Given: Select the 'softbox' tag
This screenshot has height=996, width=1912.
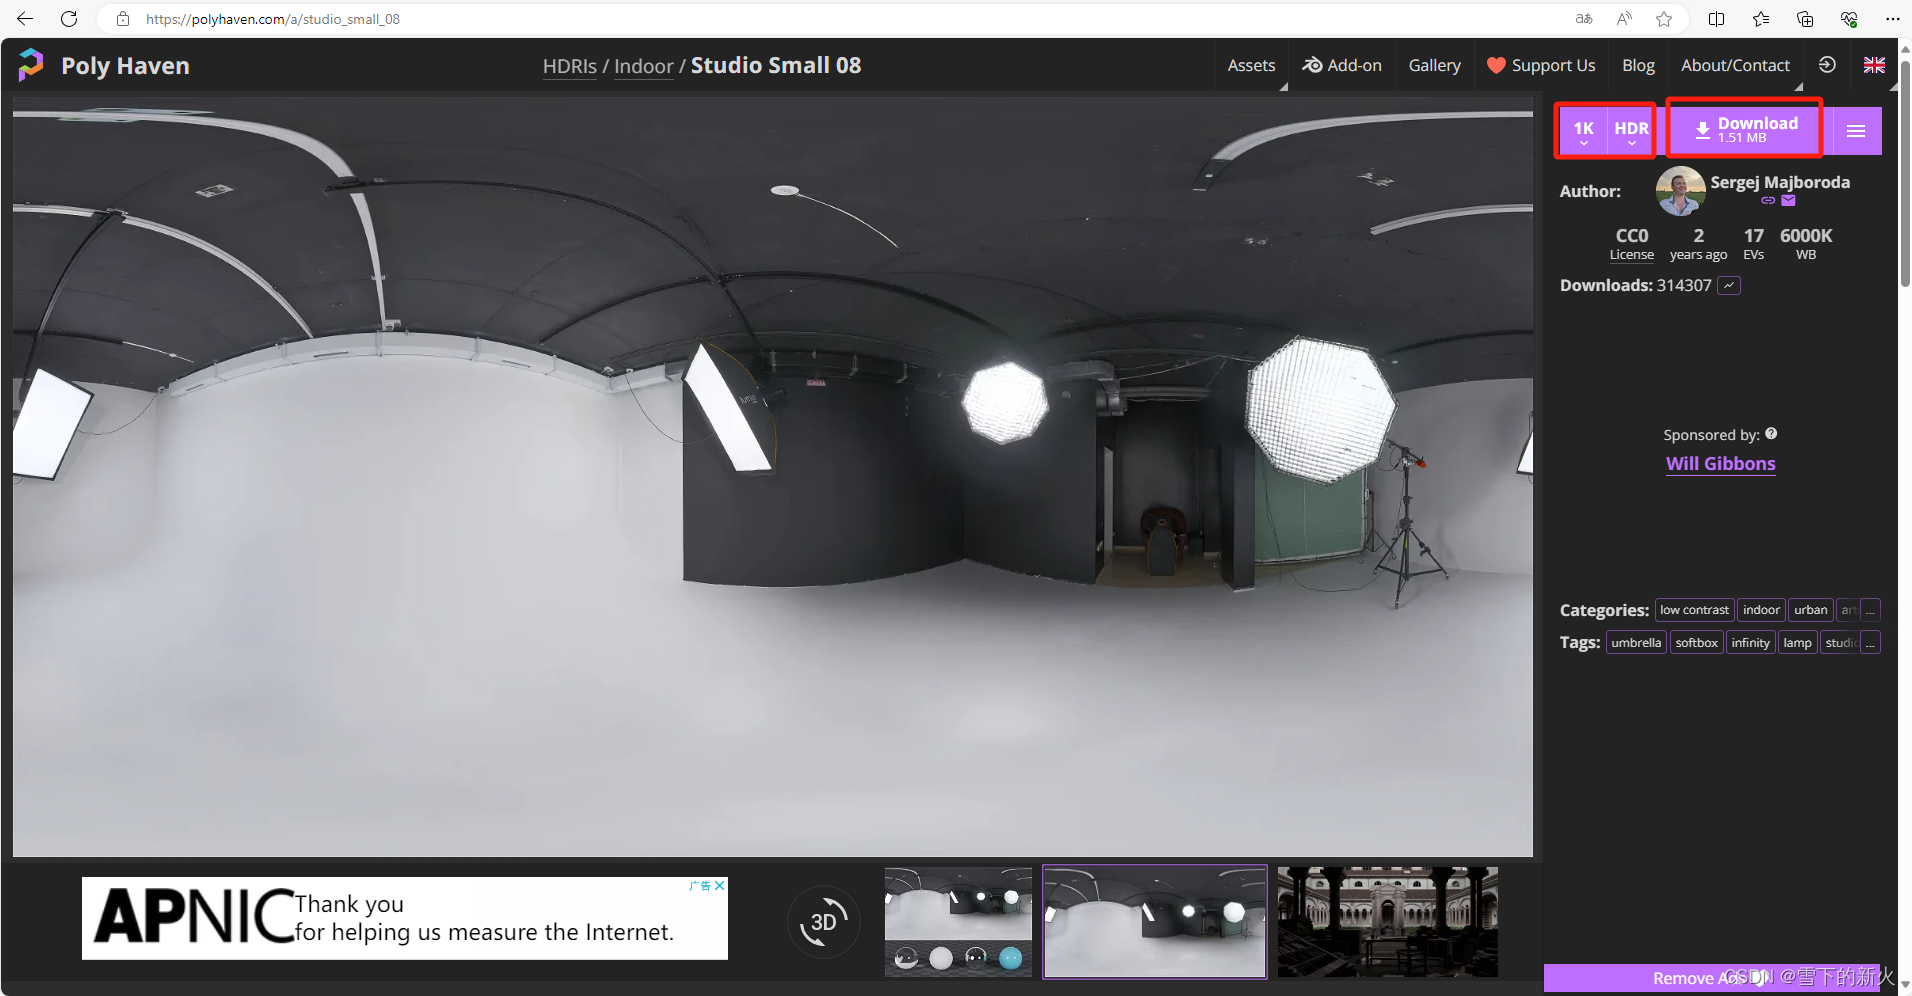Looking at the screenshot, I should click(x=1696, y=643).
